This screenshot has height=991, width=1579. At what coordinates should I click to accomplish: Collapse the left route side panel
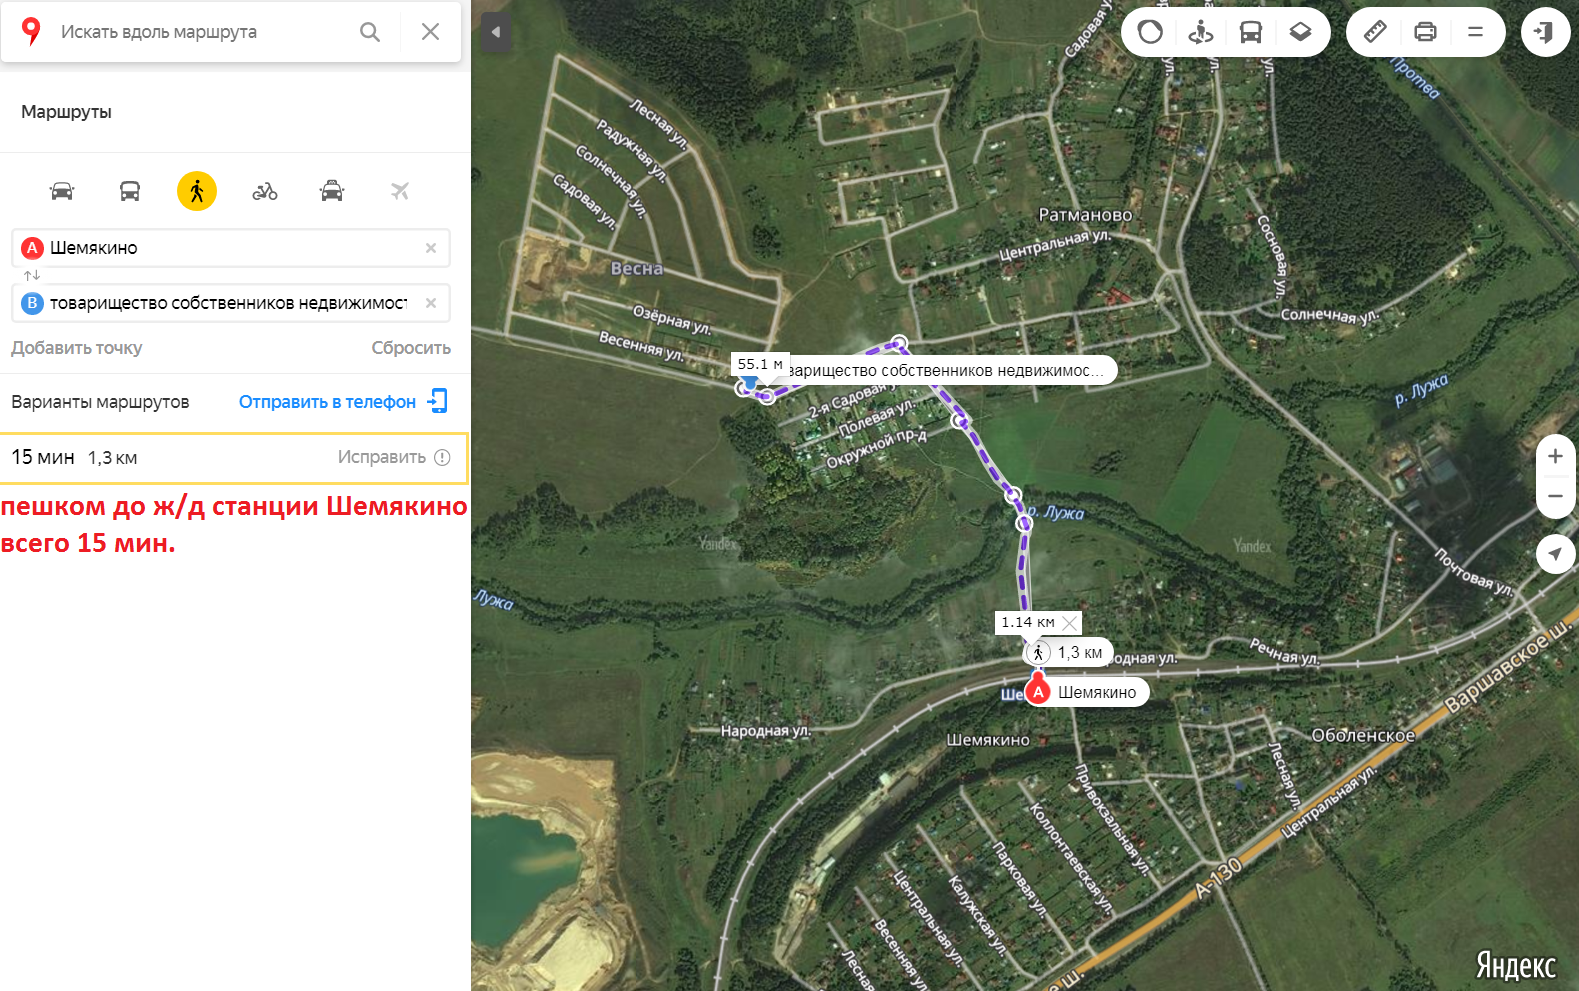coord(496,32)
